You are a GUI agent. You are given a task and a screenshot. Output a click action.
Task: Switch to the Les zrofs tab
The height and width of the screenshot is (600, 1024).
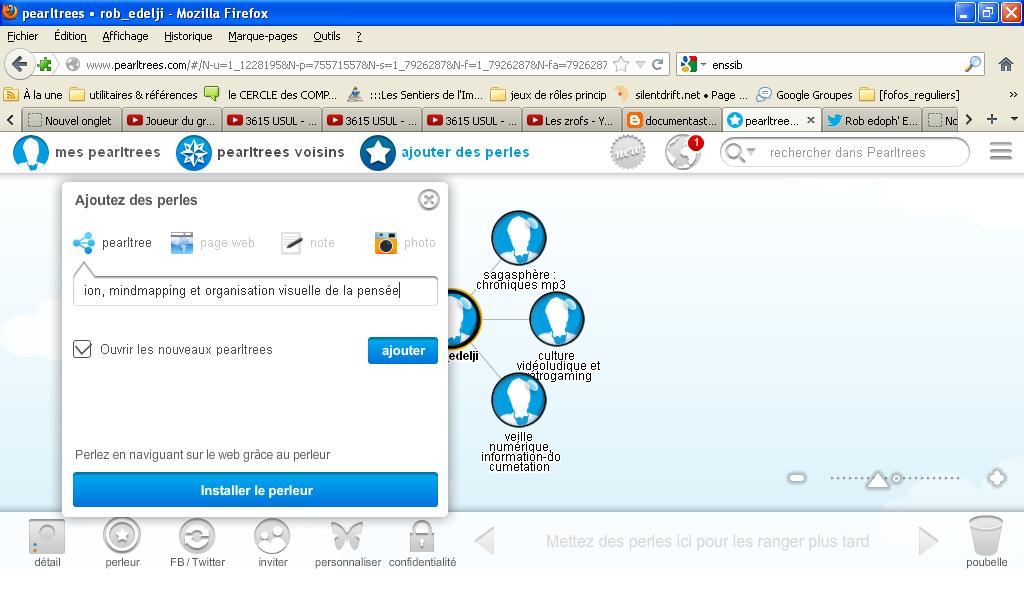click(571, 121)
